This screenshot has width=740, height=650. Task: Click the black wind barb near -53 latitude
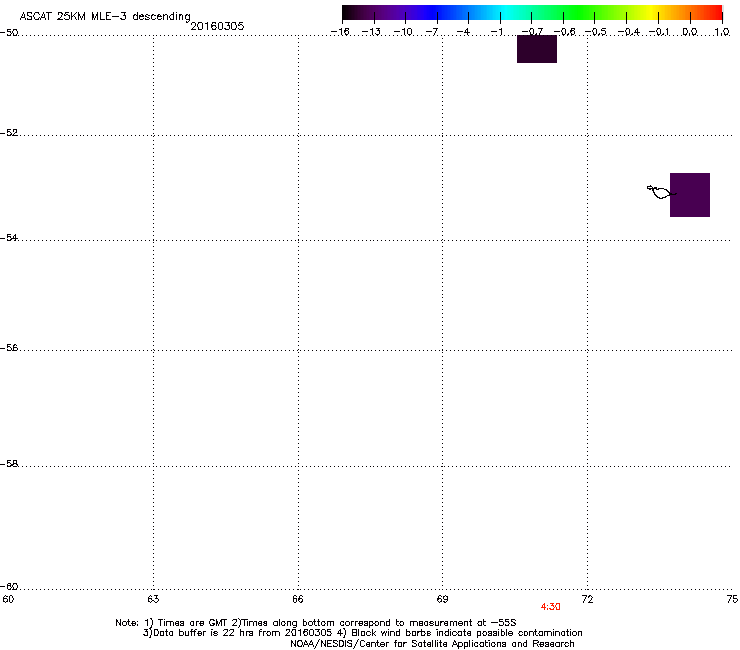point(661,192)
